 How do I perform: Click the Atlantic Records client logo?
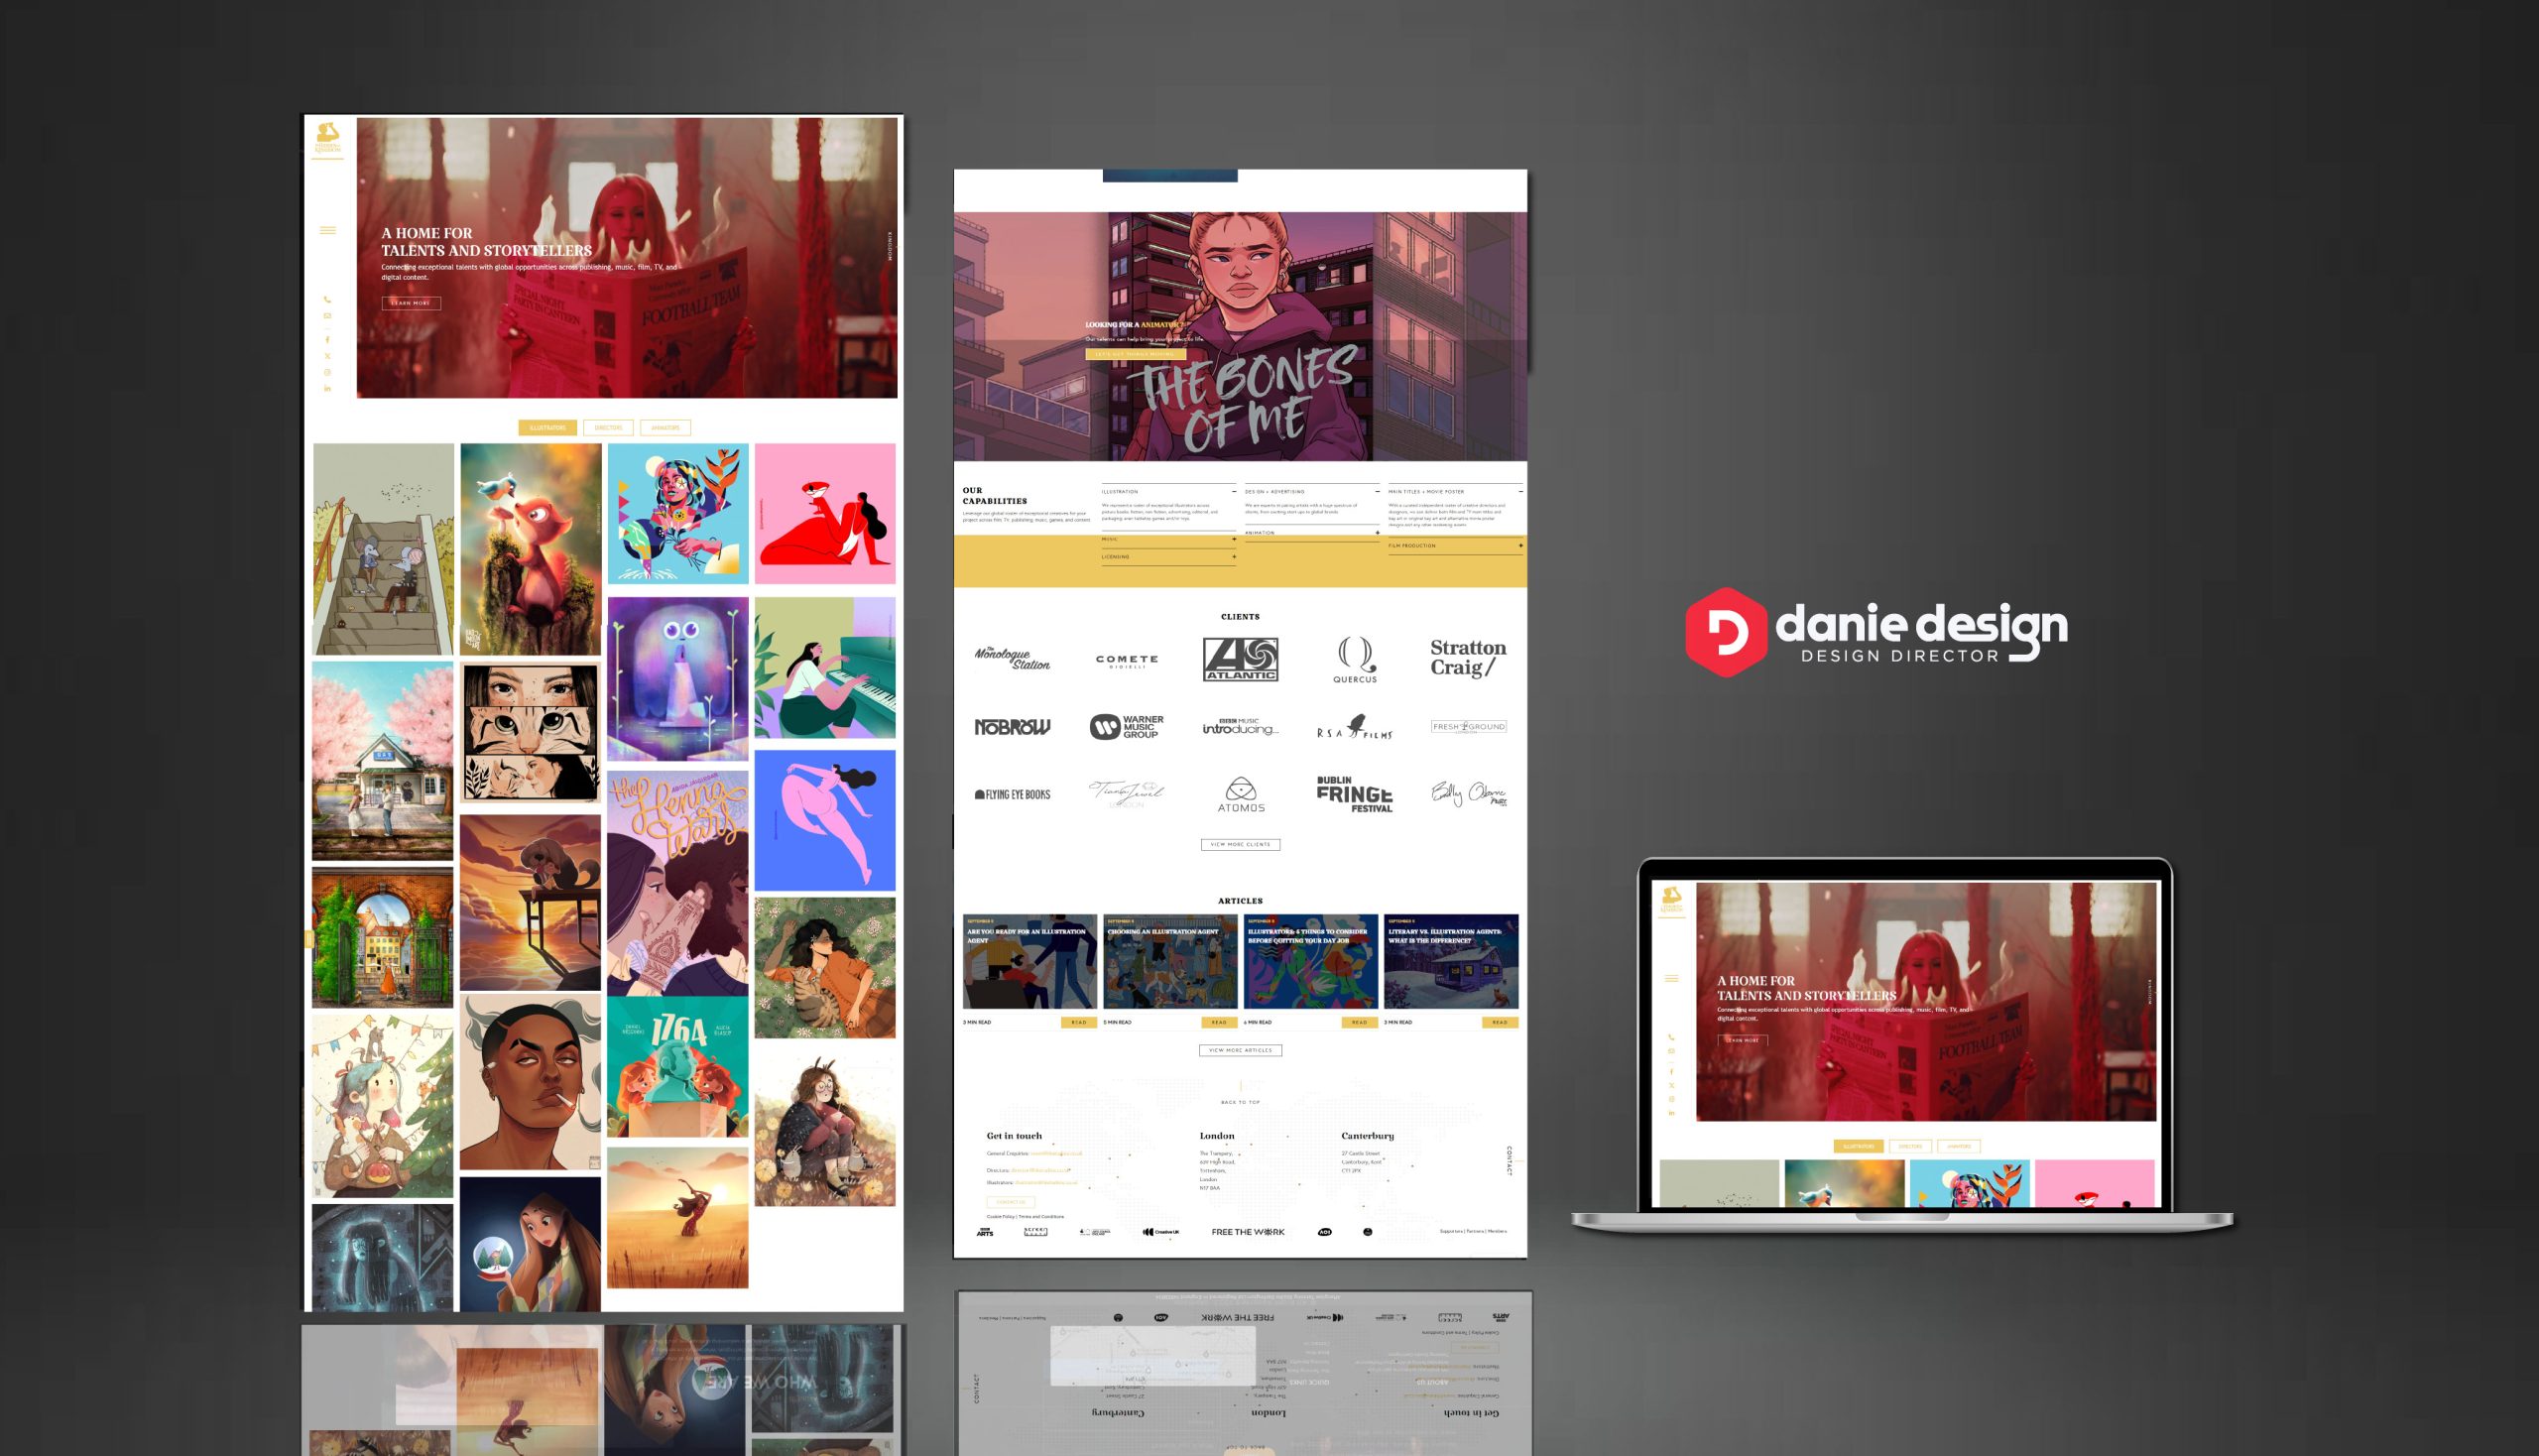[x=1240, y=660]
